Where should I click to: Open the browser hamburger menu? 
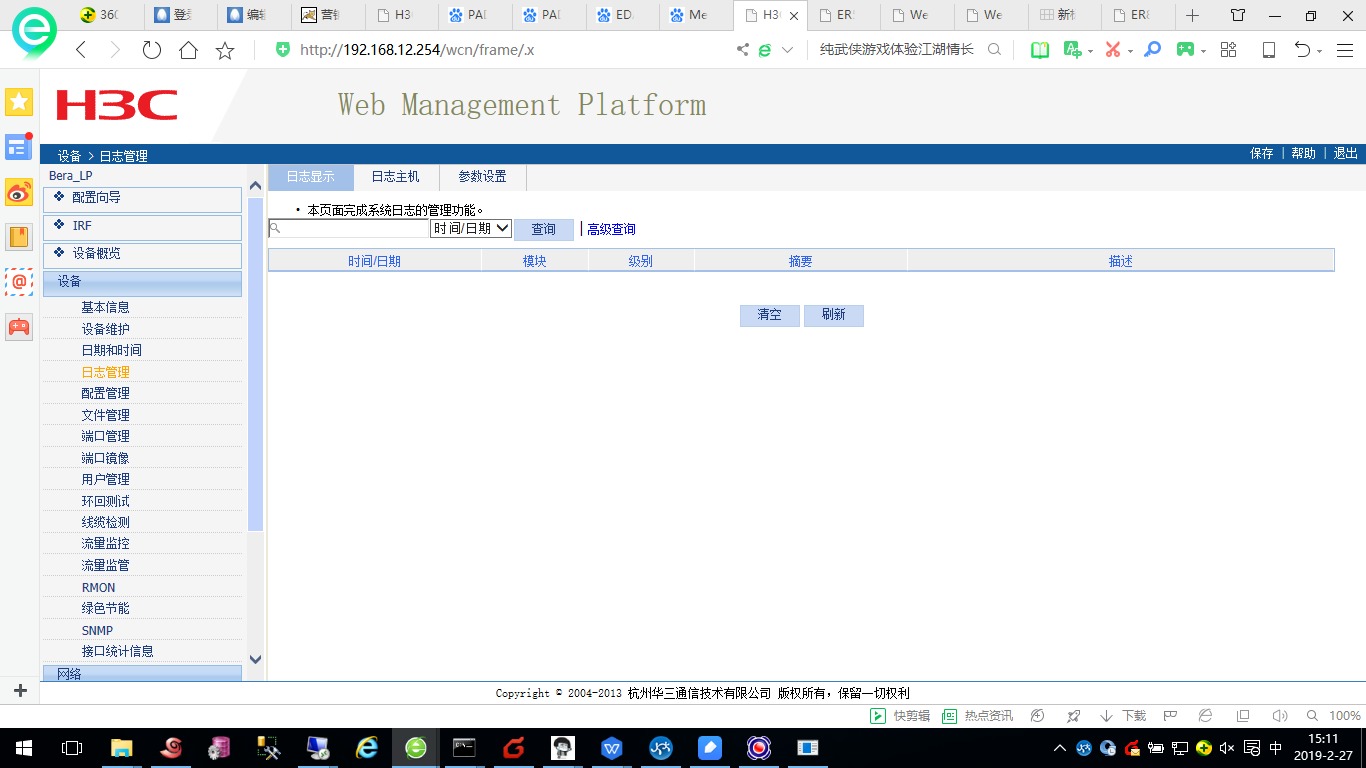coord(1344,50)
